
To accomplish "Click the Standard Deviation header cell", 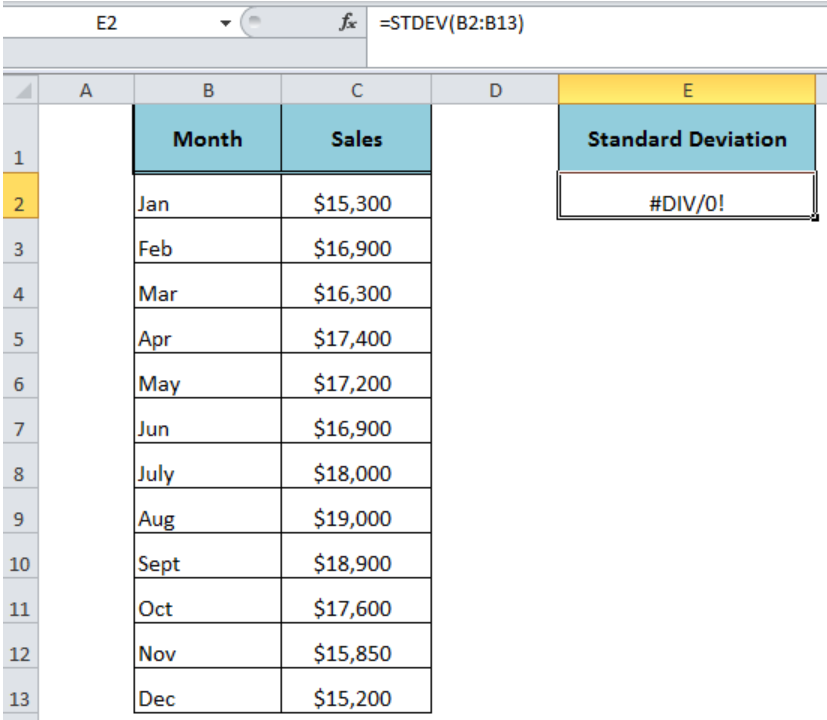I will pos(687,138).
